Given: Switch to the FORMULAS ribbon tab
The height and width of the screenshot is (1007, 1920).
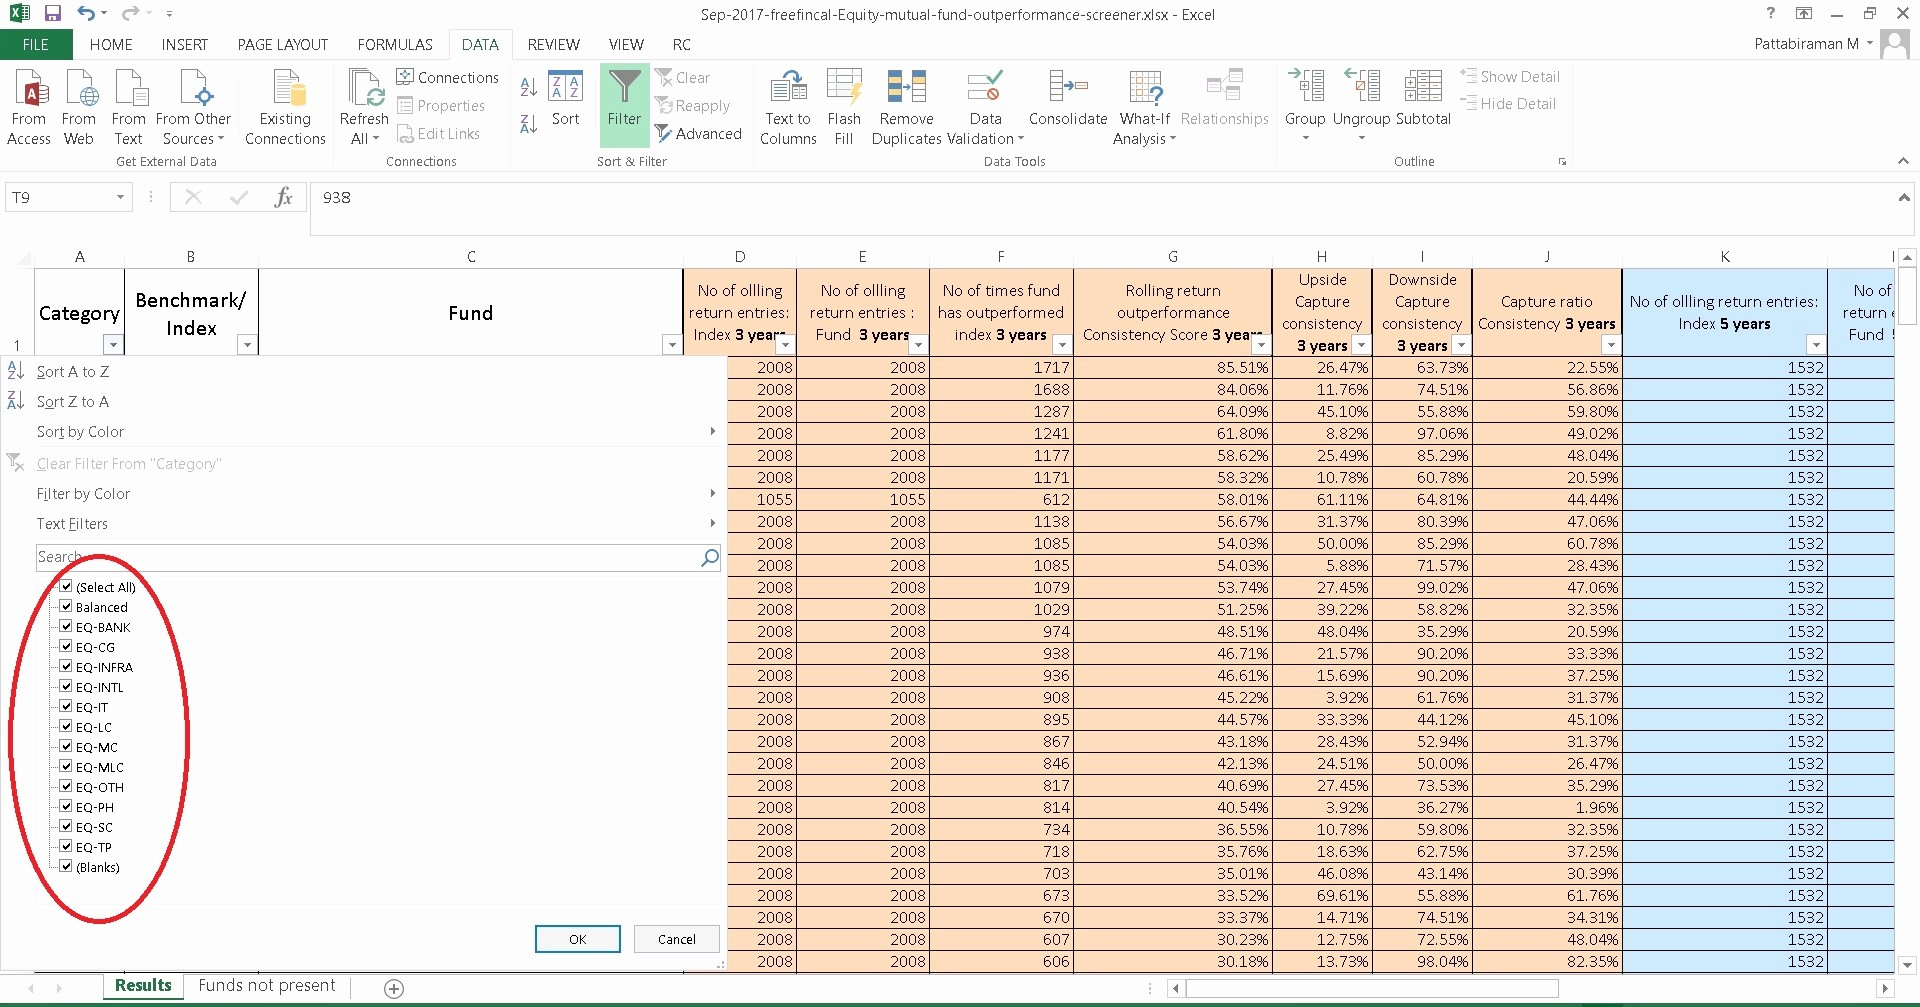Looking at the screenshot, I should 395,45.
